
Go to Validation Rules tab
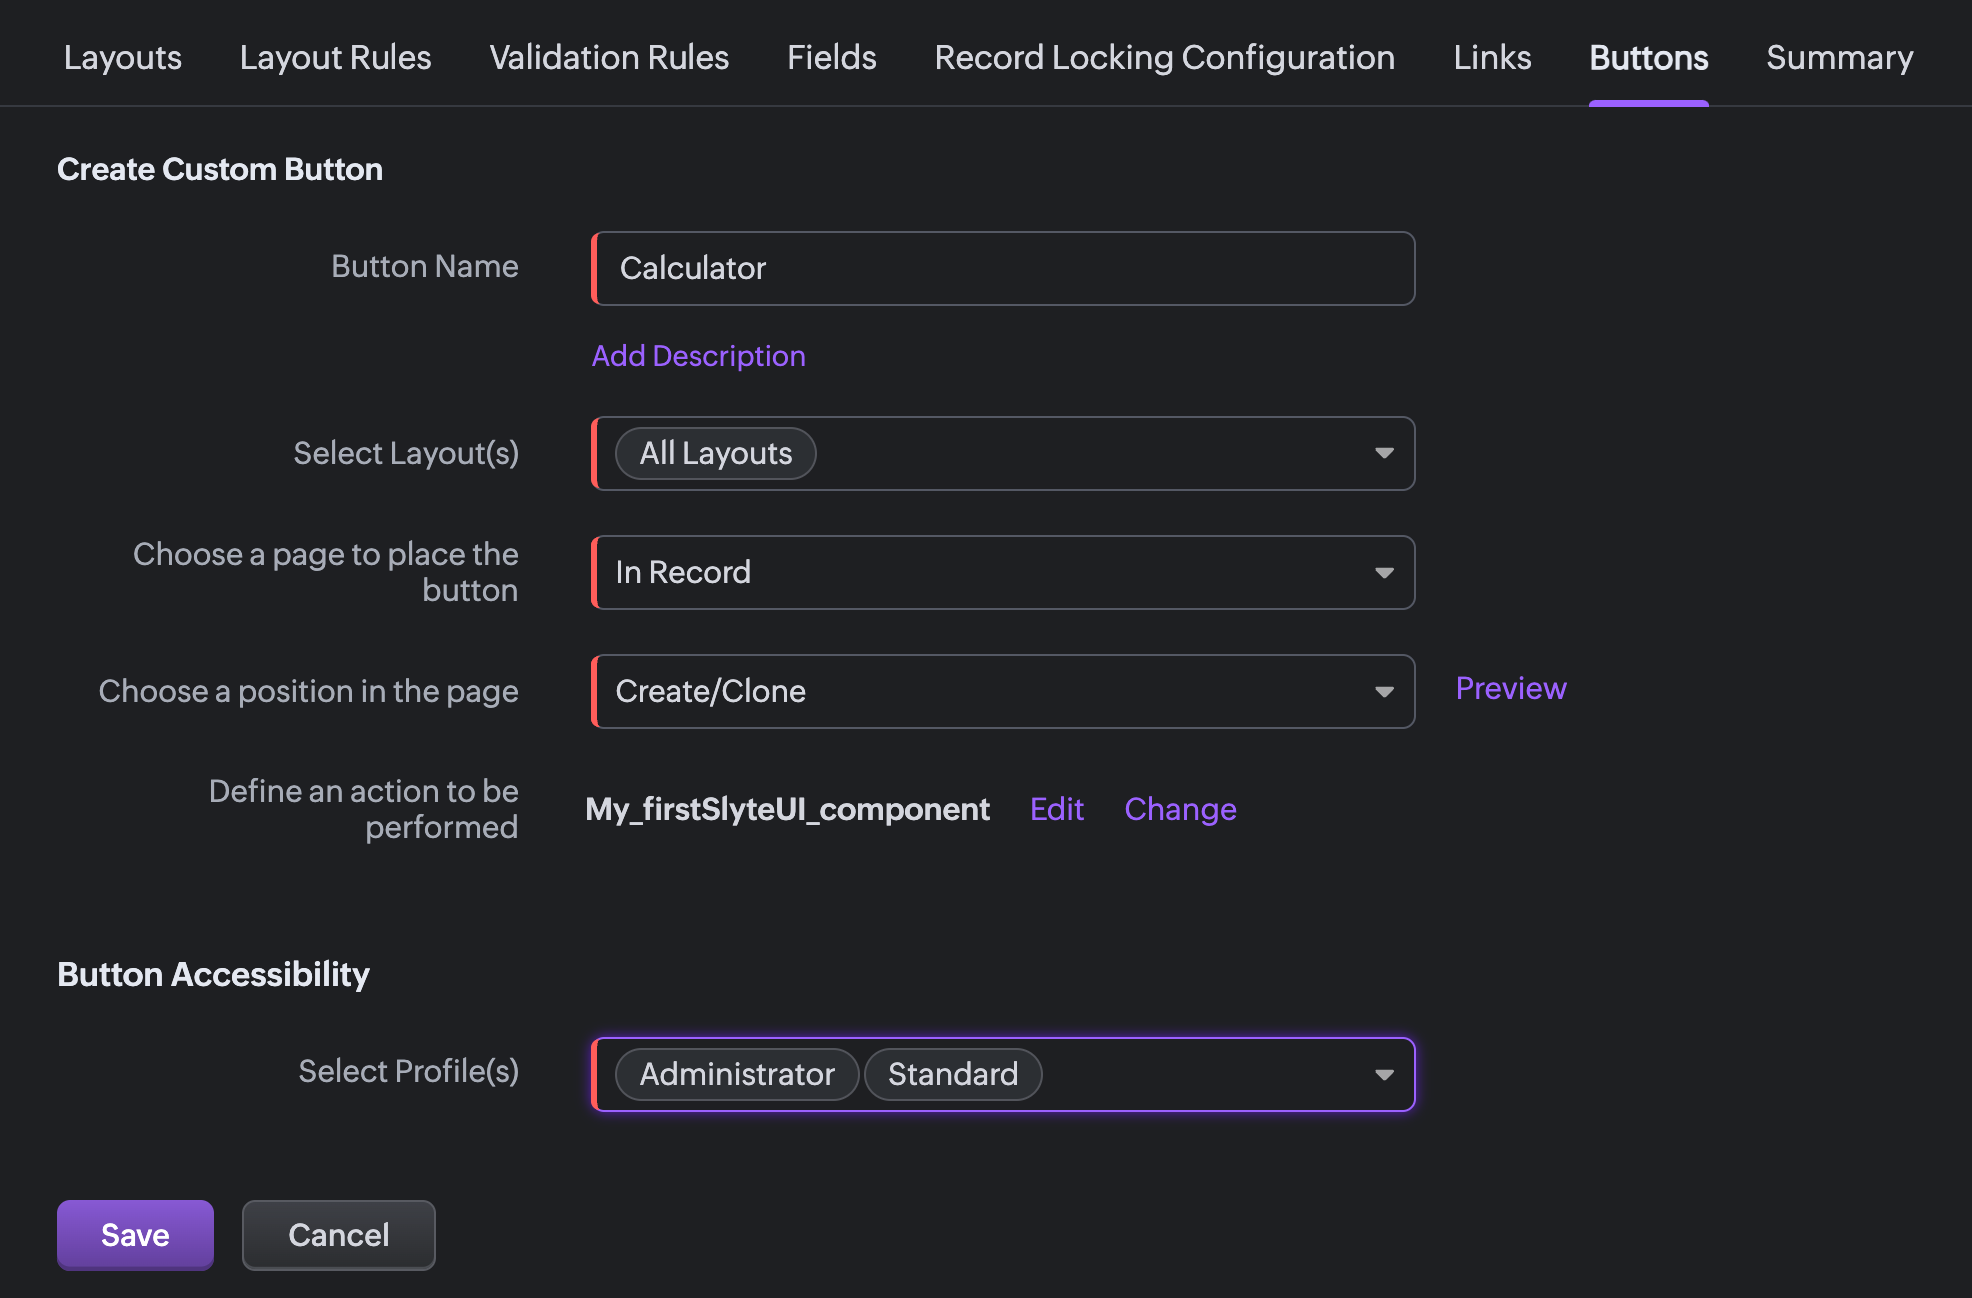[x=609, y=58]
